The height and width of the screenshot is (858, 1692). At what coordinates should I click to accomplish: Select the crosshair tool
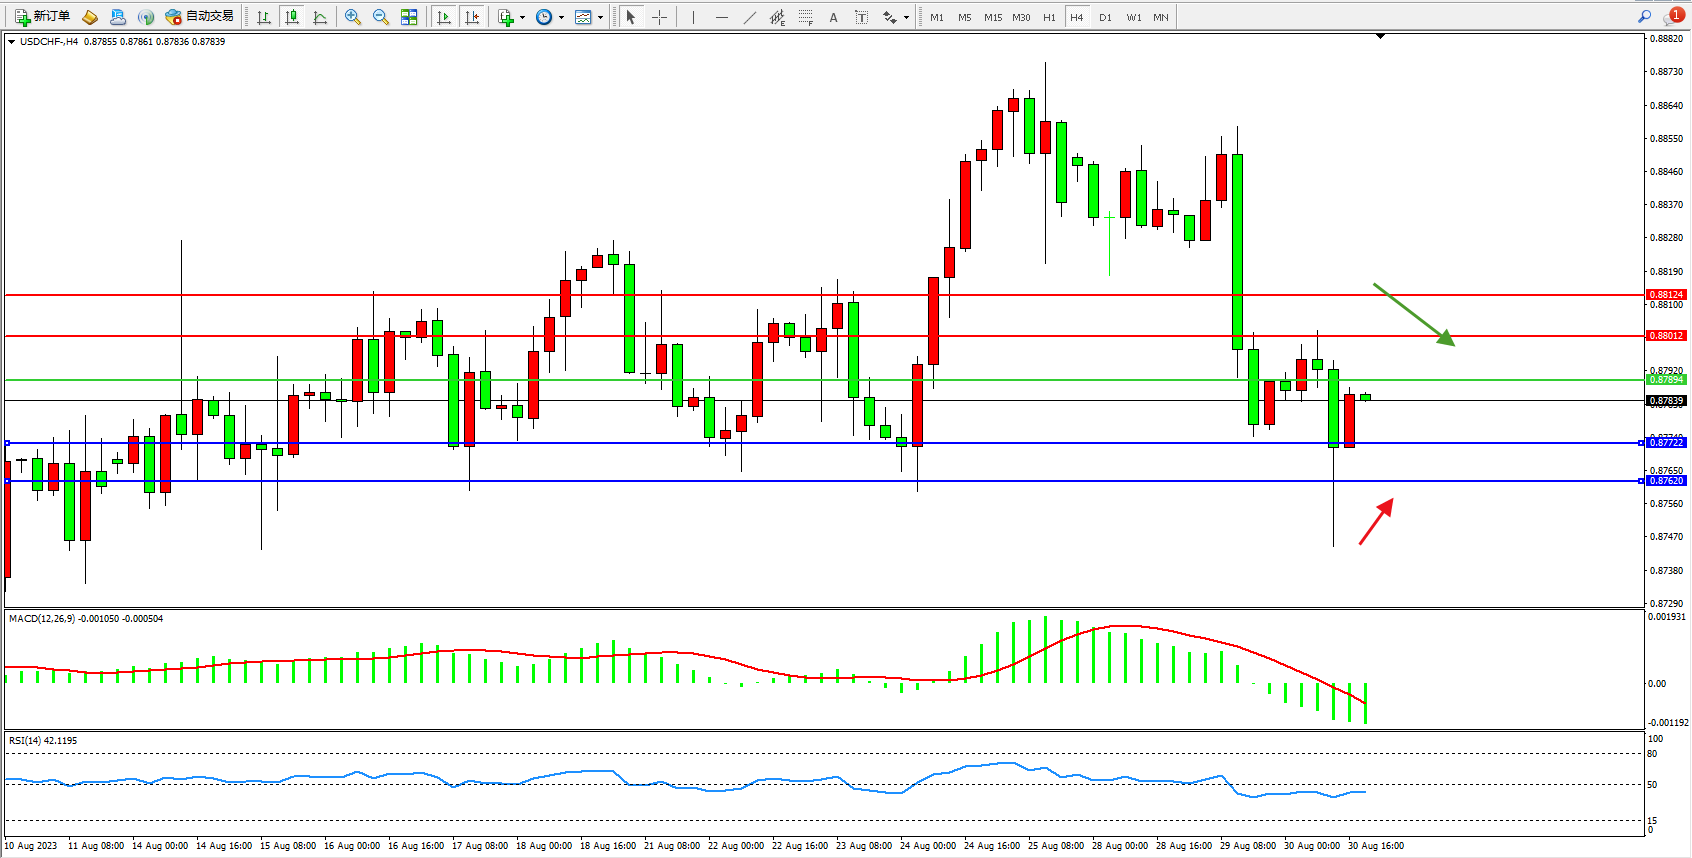659,17
